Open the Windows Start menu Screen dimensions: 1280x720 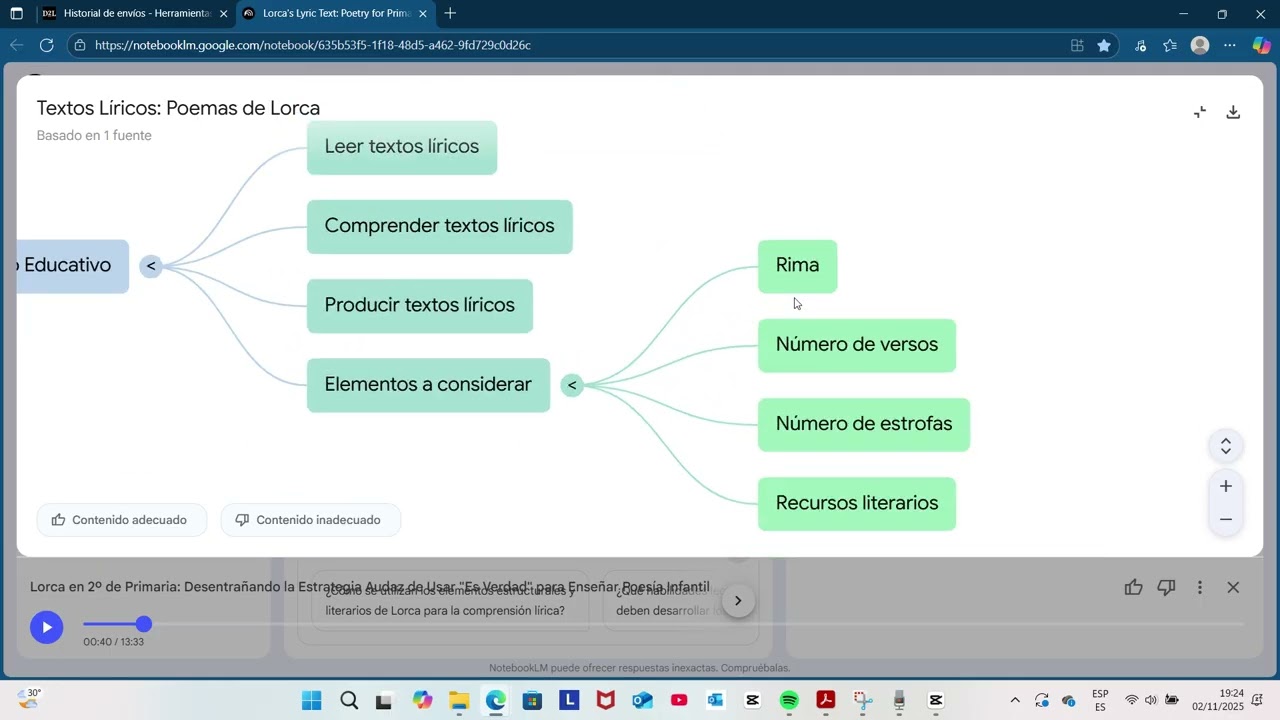312,700
